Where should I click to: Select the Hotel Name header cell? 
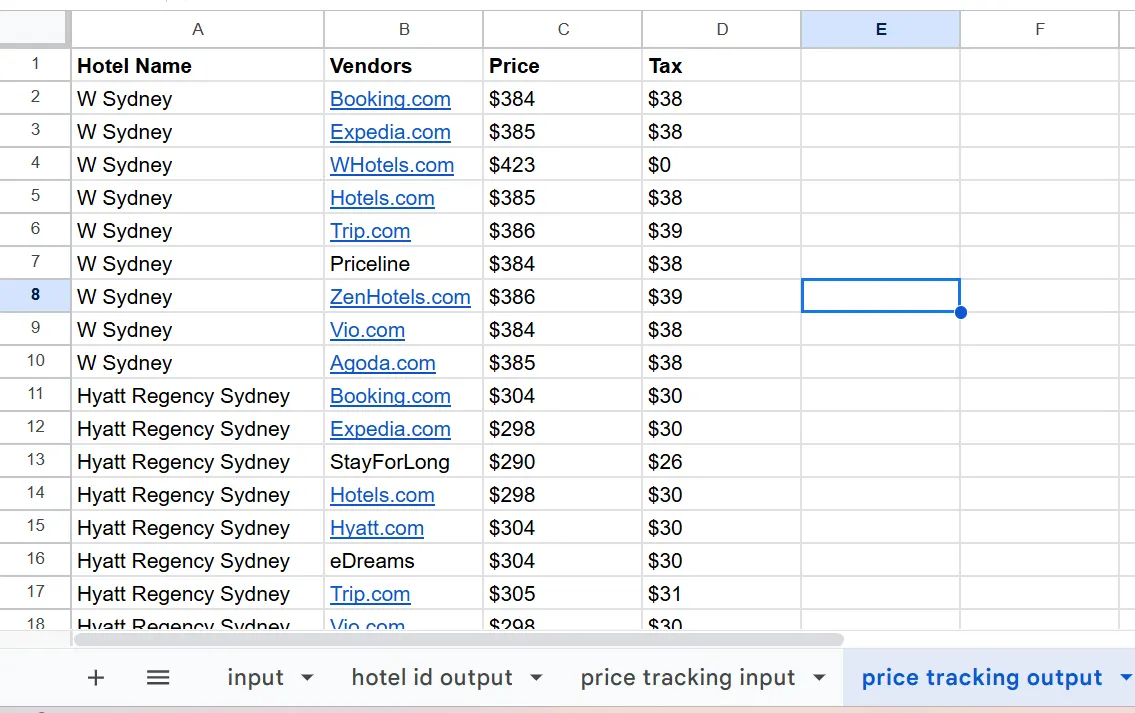(198, 65)
